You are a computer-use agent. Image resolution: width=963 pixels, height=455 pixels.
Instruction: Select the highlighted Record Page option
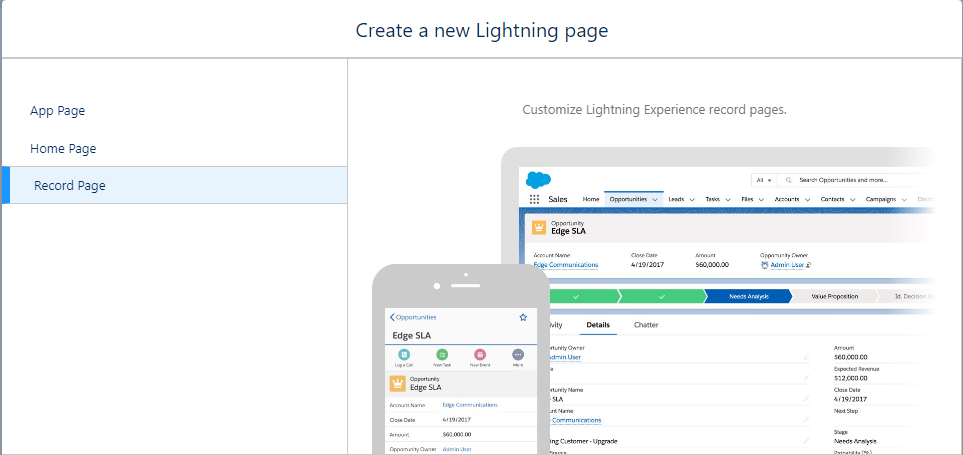[x=174, y=185]
